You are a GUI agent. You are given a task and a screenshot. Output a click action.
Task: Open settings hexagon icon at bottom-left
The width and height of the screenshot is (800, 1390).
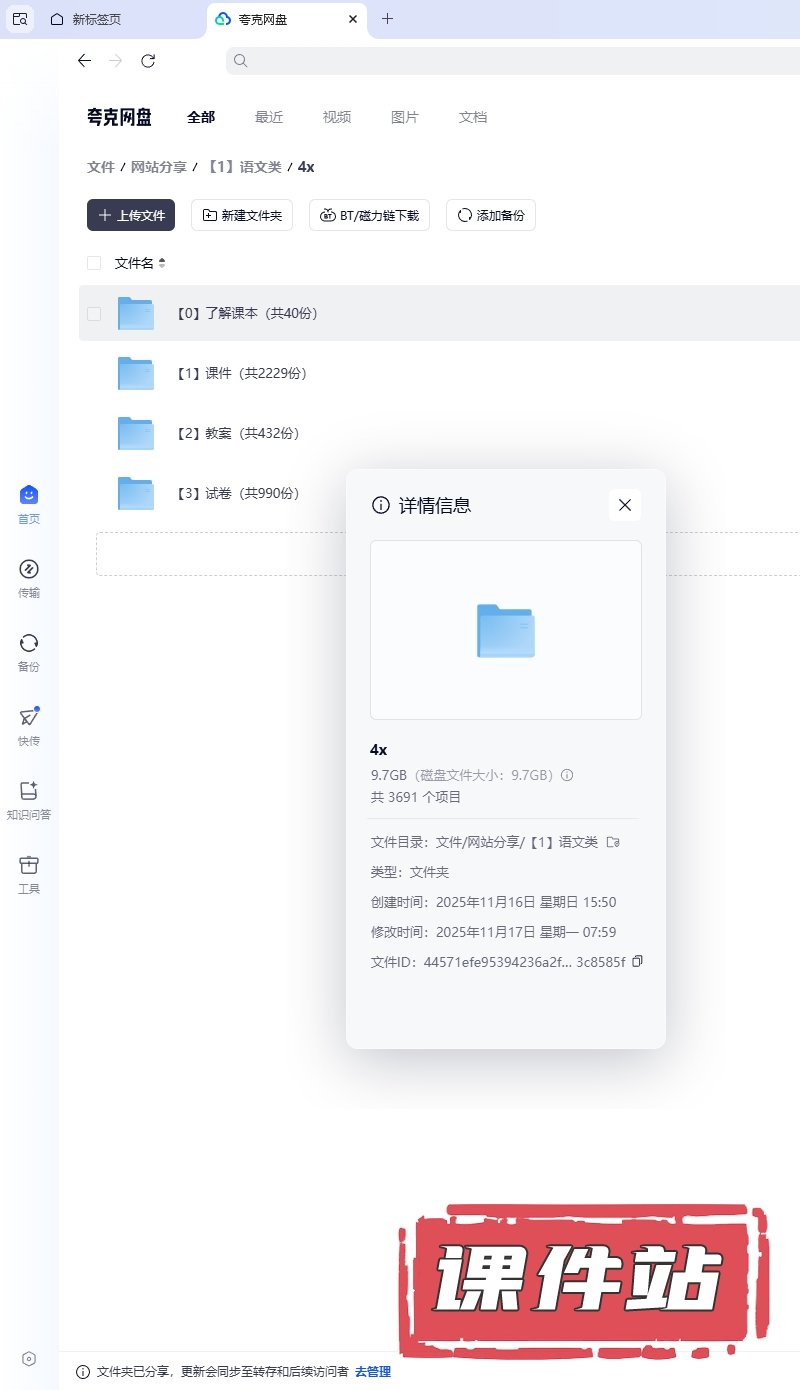tap(29, 1358)
